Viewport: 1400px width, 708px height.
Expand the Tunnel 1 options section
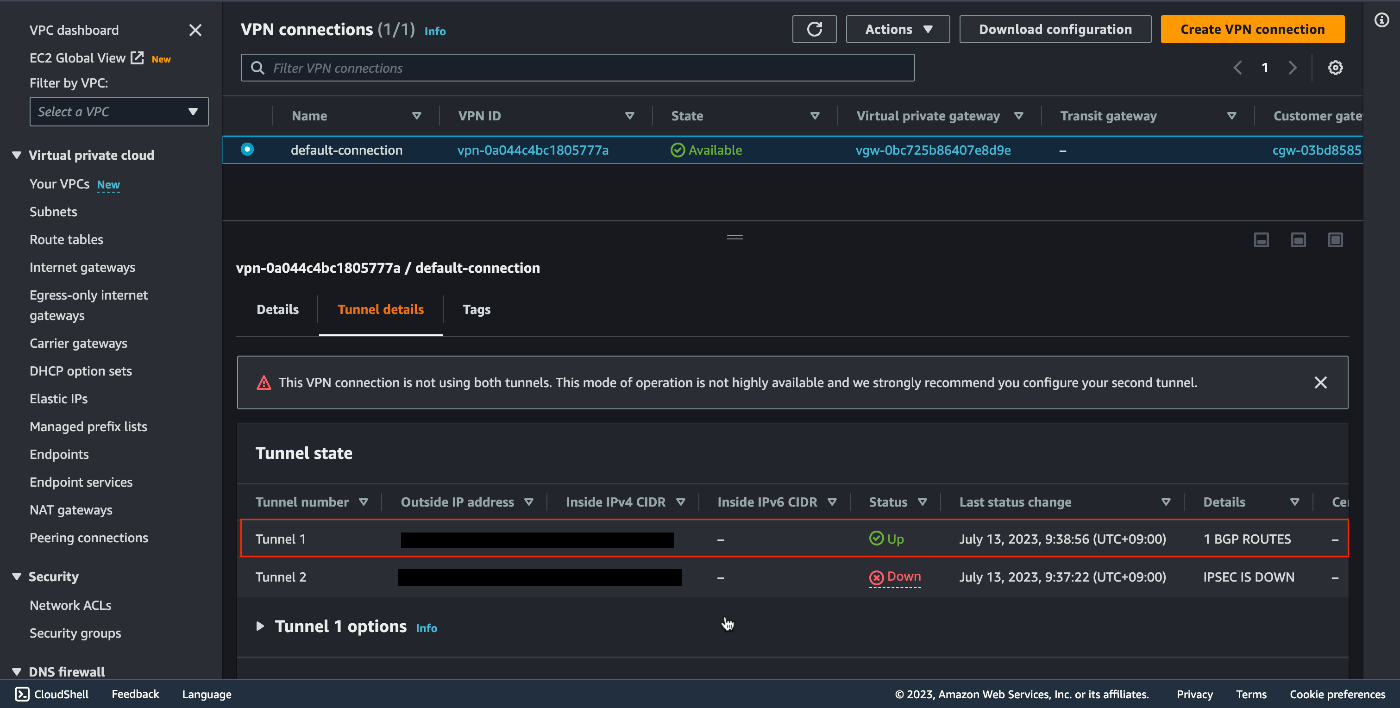[x=260, y=626]
